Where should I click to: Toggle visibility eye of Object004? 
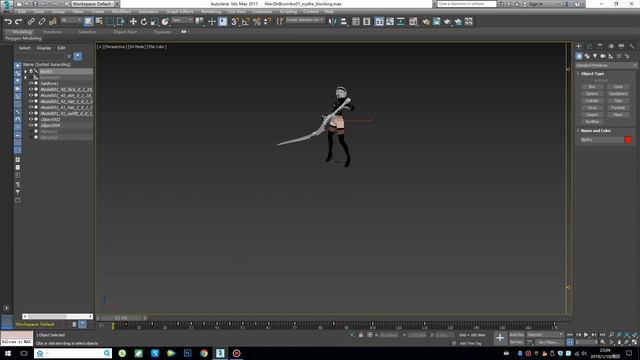[x=31, y=126]
